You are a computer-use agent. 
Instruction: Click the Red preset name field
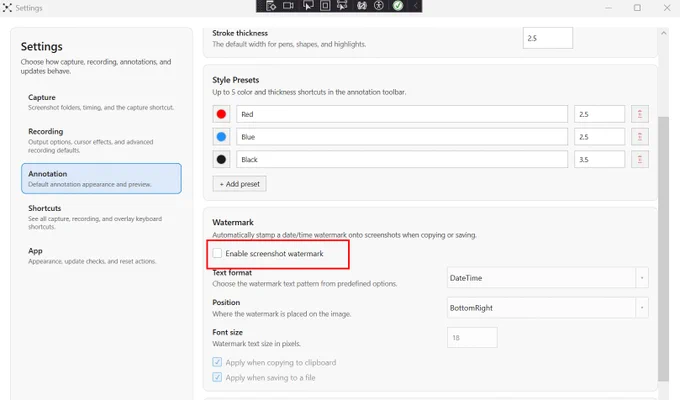click(402, 114)
